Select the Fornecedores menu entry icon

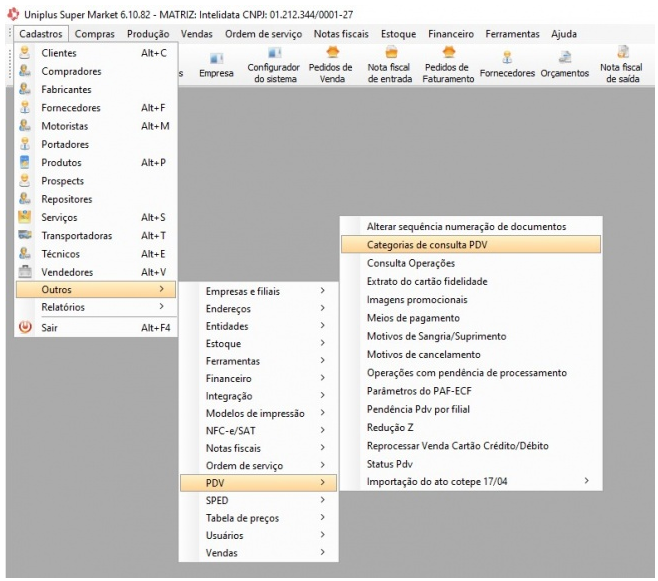[25, 107]
